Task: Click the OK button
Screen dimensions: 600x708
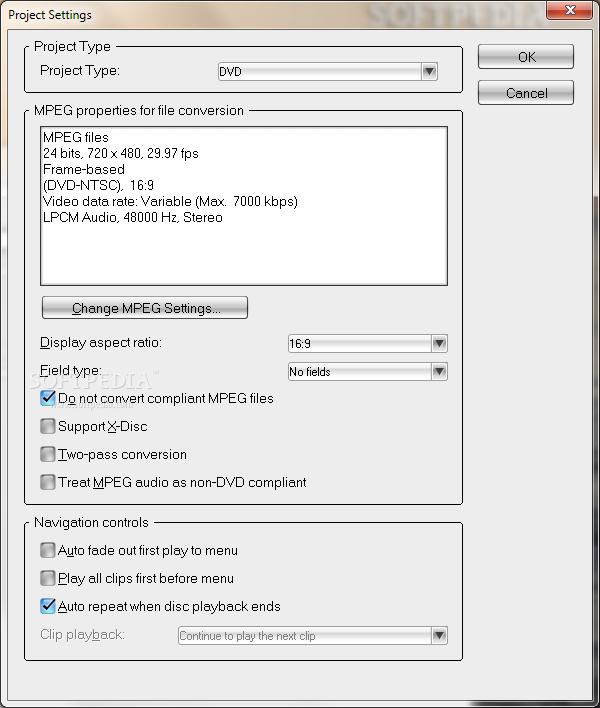Action: point(526,57)
